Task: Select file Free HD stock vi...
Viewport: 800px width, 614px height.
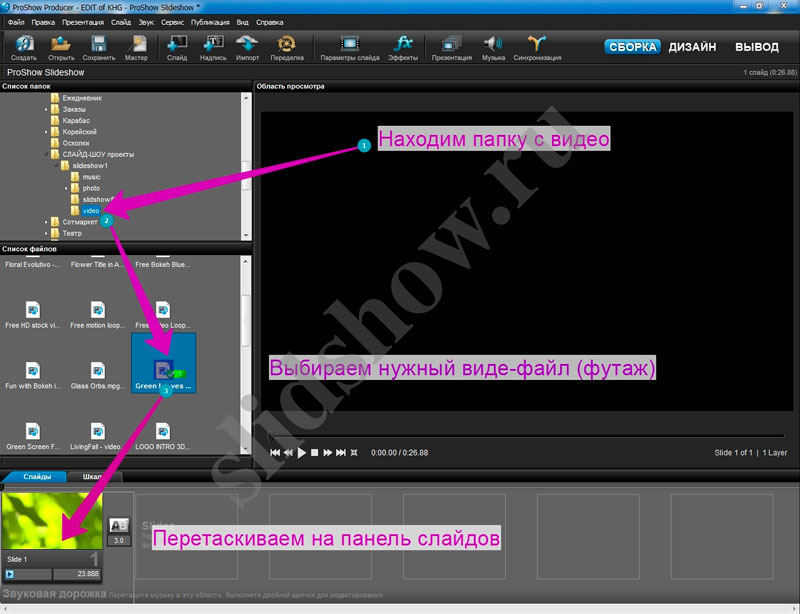Action: click(x=33, y=315)
